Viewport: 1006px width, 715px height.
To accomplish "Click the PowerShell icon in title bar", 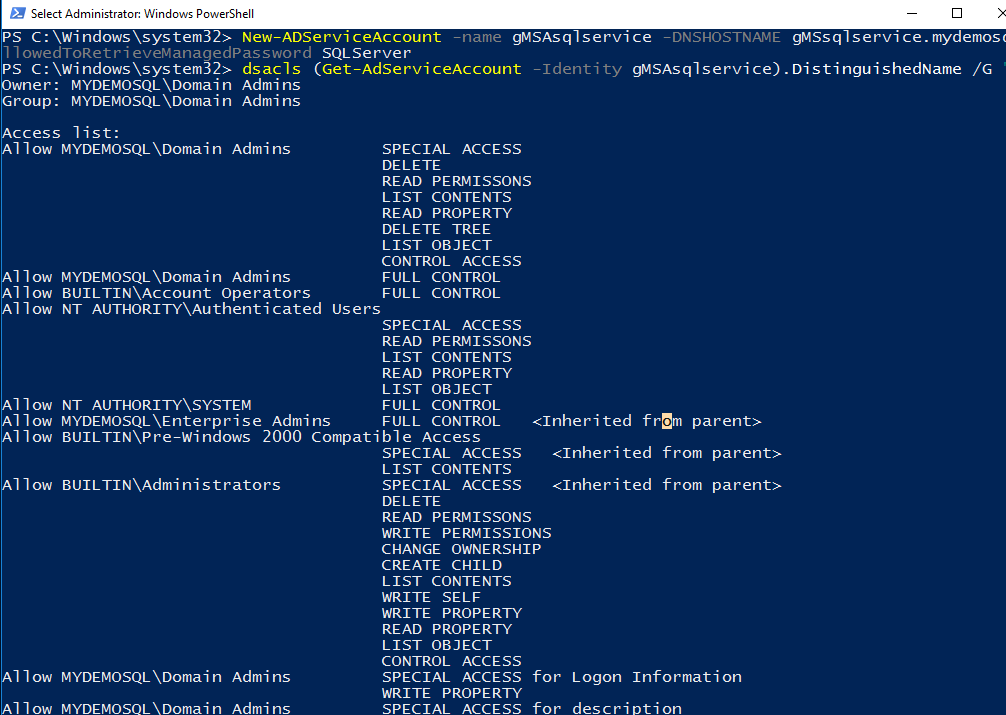I will tap(15, 14).
